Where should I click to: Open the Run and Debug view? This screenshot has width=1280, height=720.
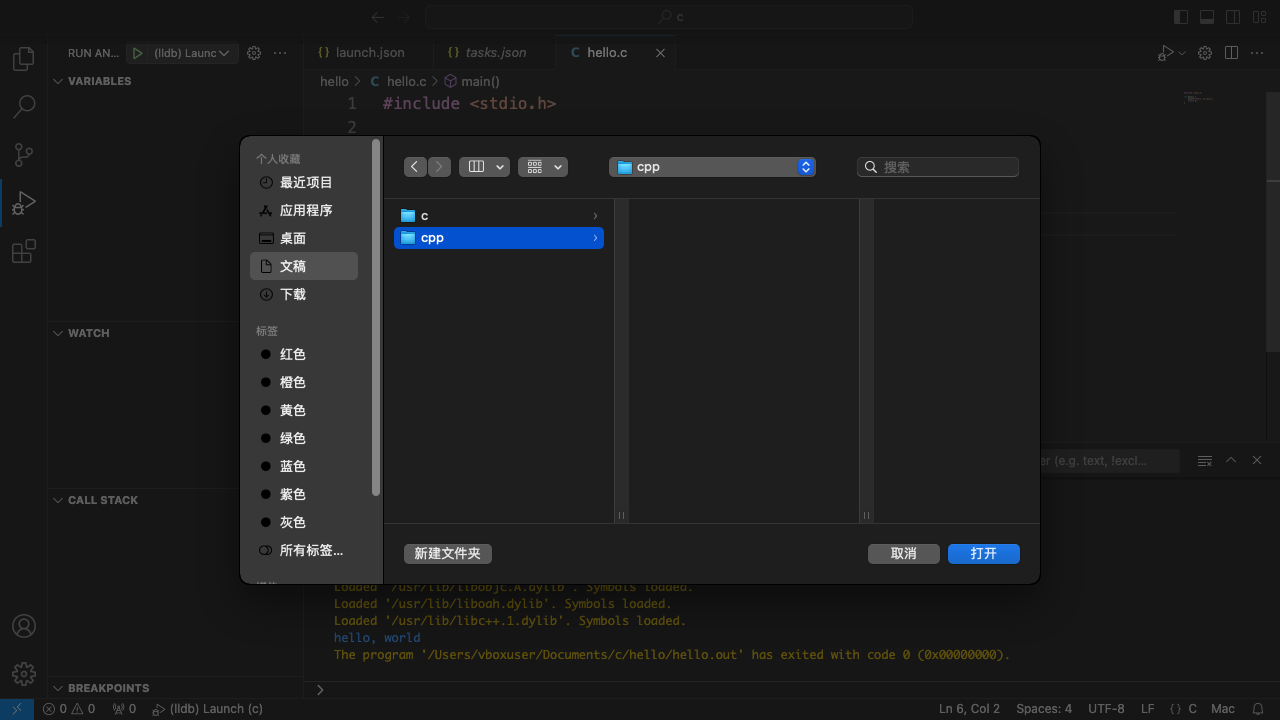(x=24, y=203)
